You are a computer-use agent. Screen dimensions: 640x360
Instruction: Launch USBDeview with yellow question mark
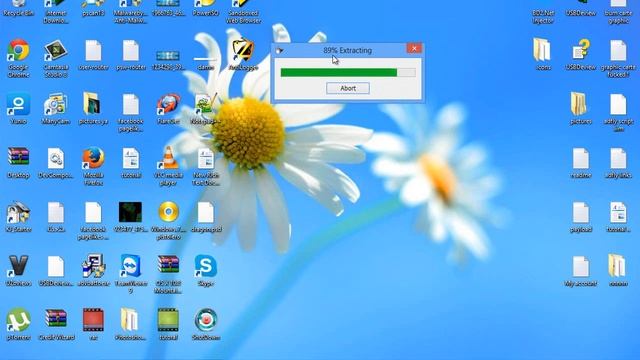[x=580, y=55]
